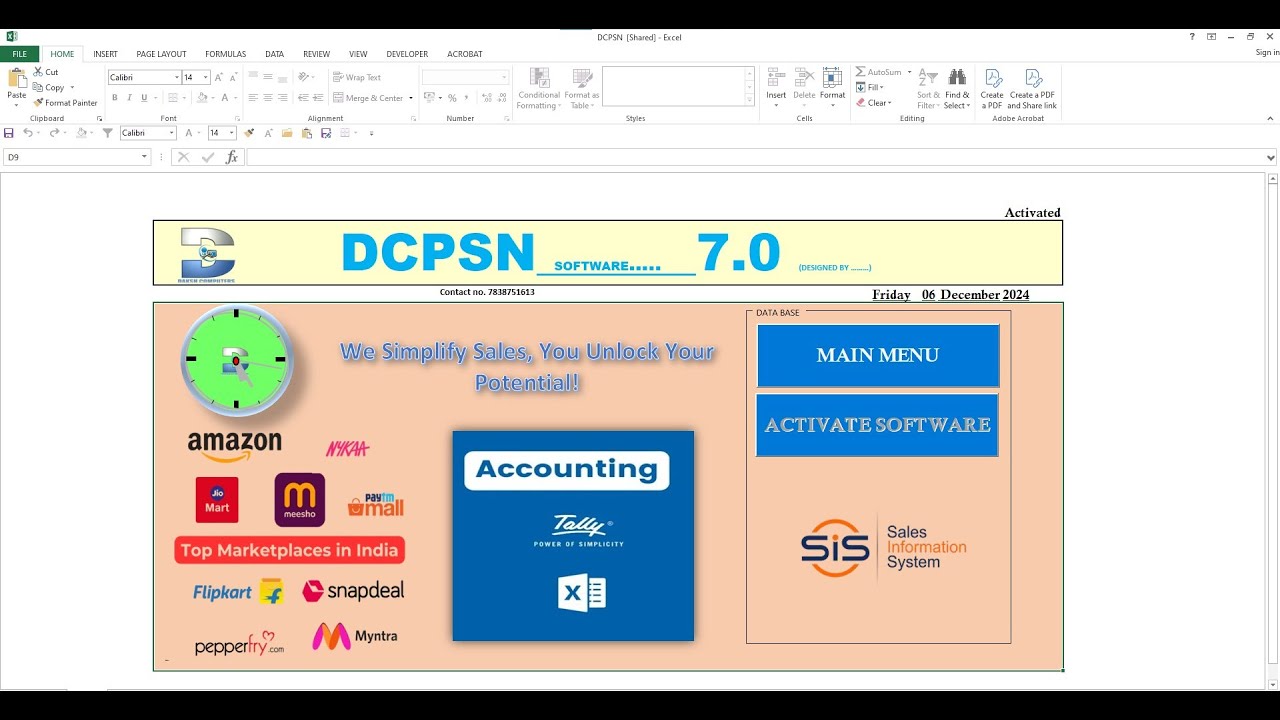Increase font size with the large A icon
Image resolution: width=1280 pixels, height=720 pixels.
pos(221,77)
